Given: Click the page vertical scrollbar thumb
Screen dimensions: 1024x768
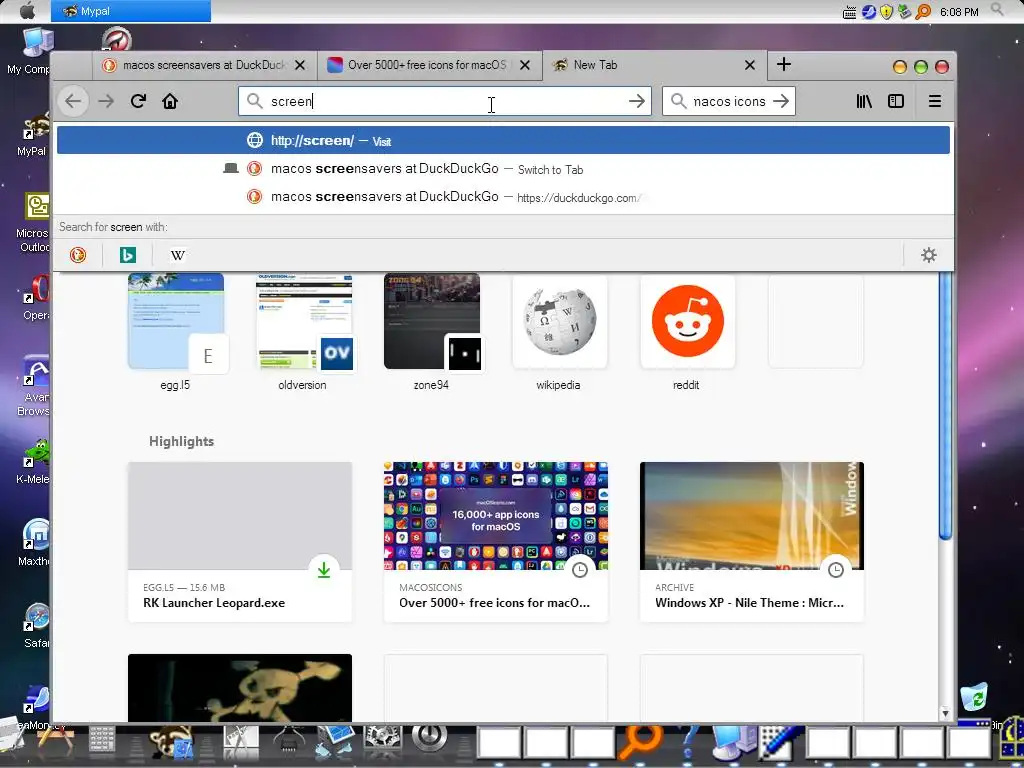Looking at the screenshot, I should click(945, 405).
